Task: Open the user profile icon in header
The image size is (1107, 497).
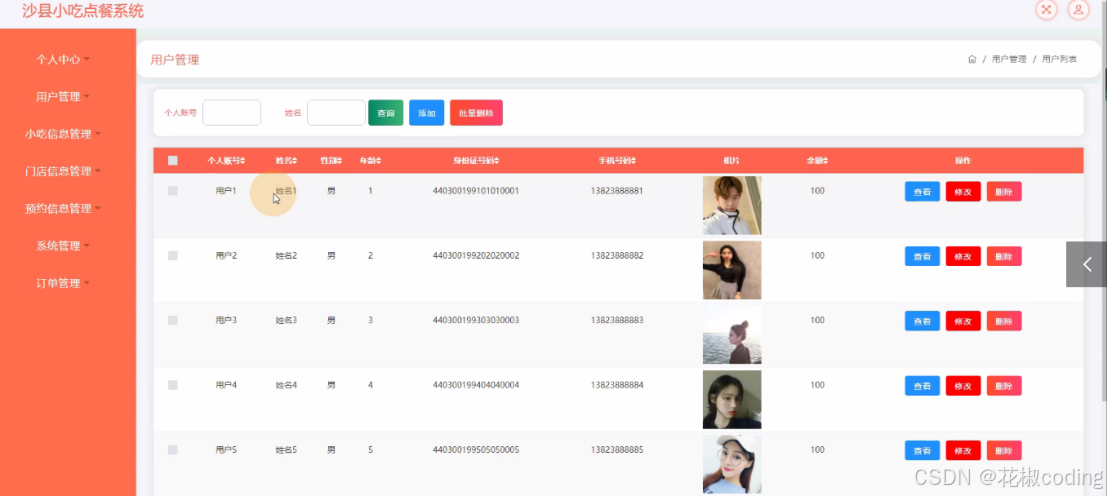Action: pos(1078,9)
